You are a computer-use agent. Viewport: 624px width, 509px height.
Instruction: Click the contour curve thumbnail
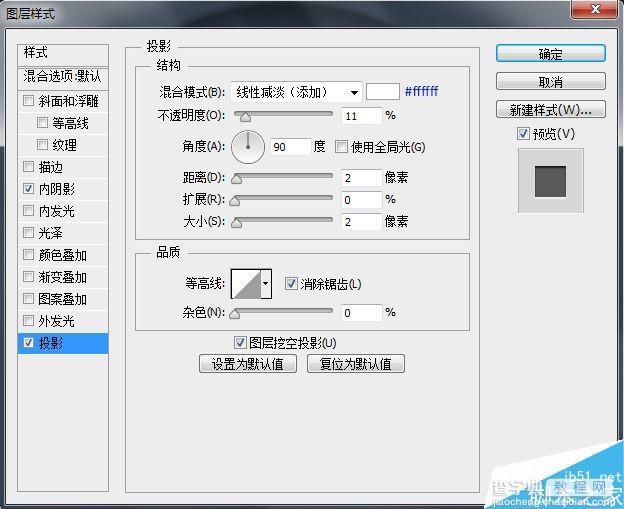click(246, 284)
